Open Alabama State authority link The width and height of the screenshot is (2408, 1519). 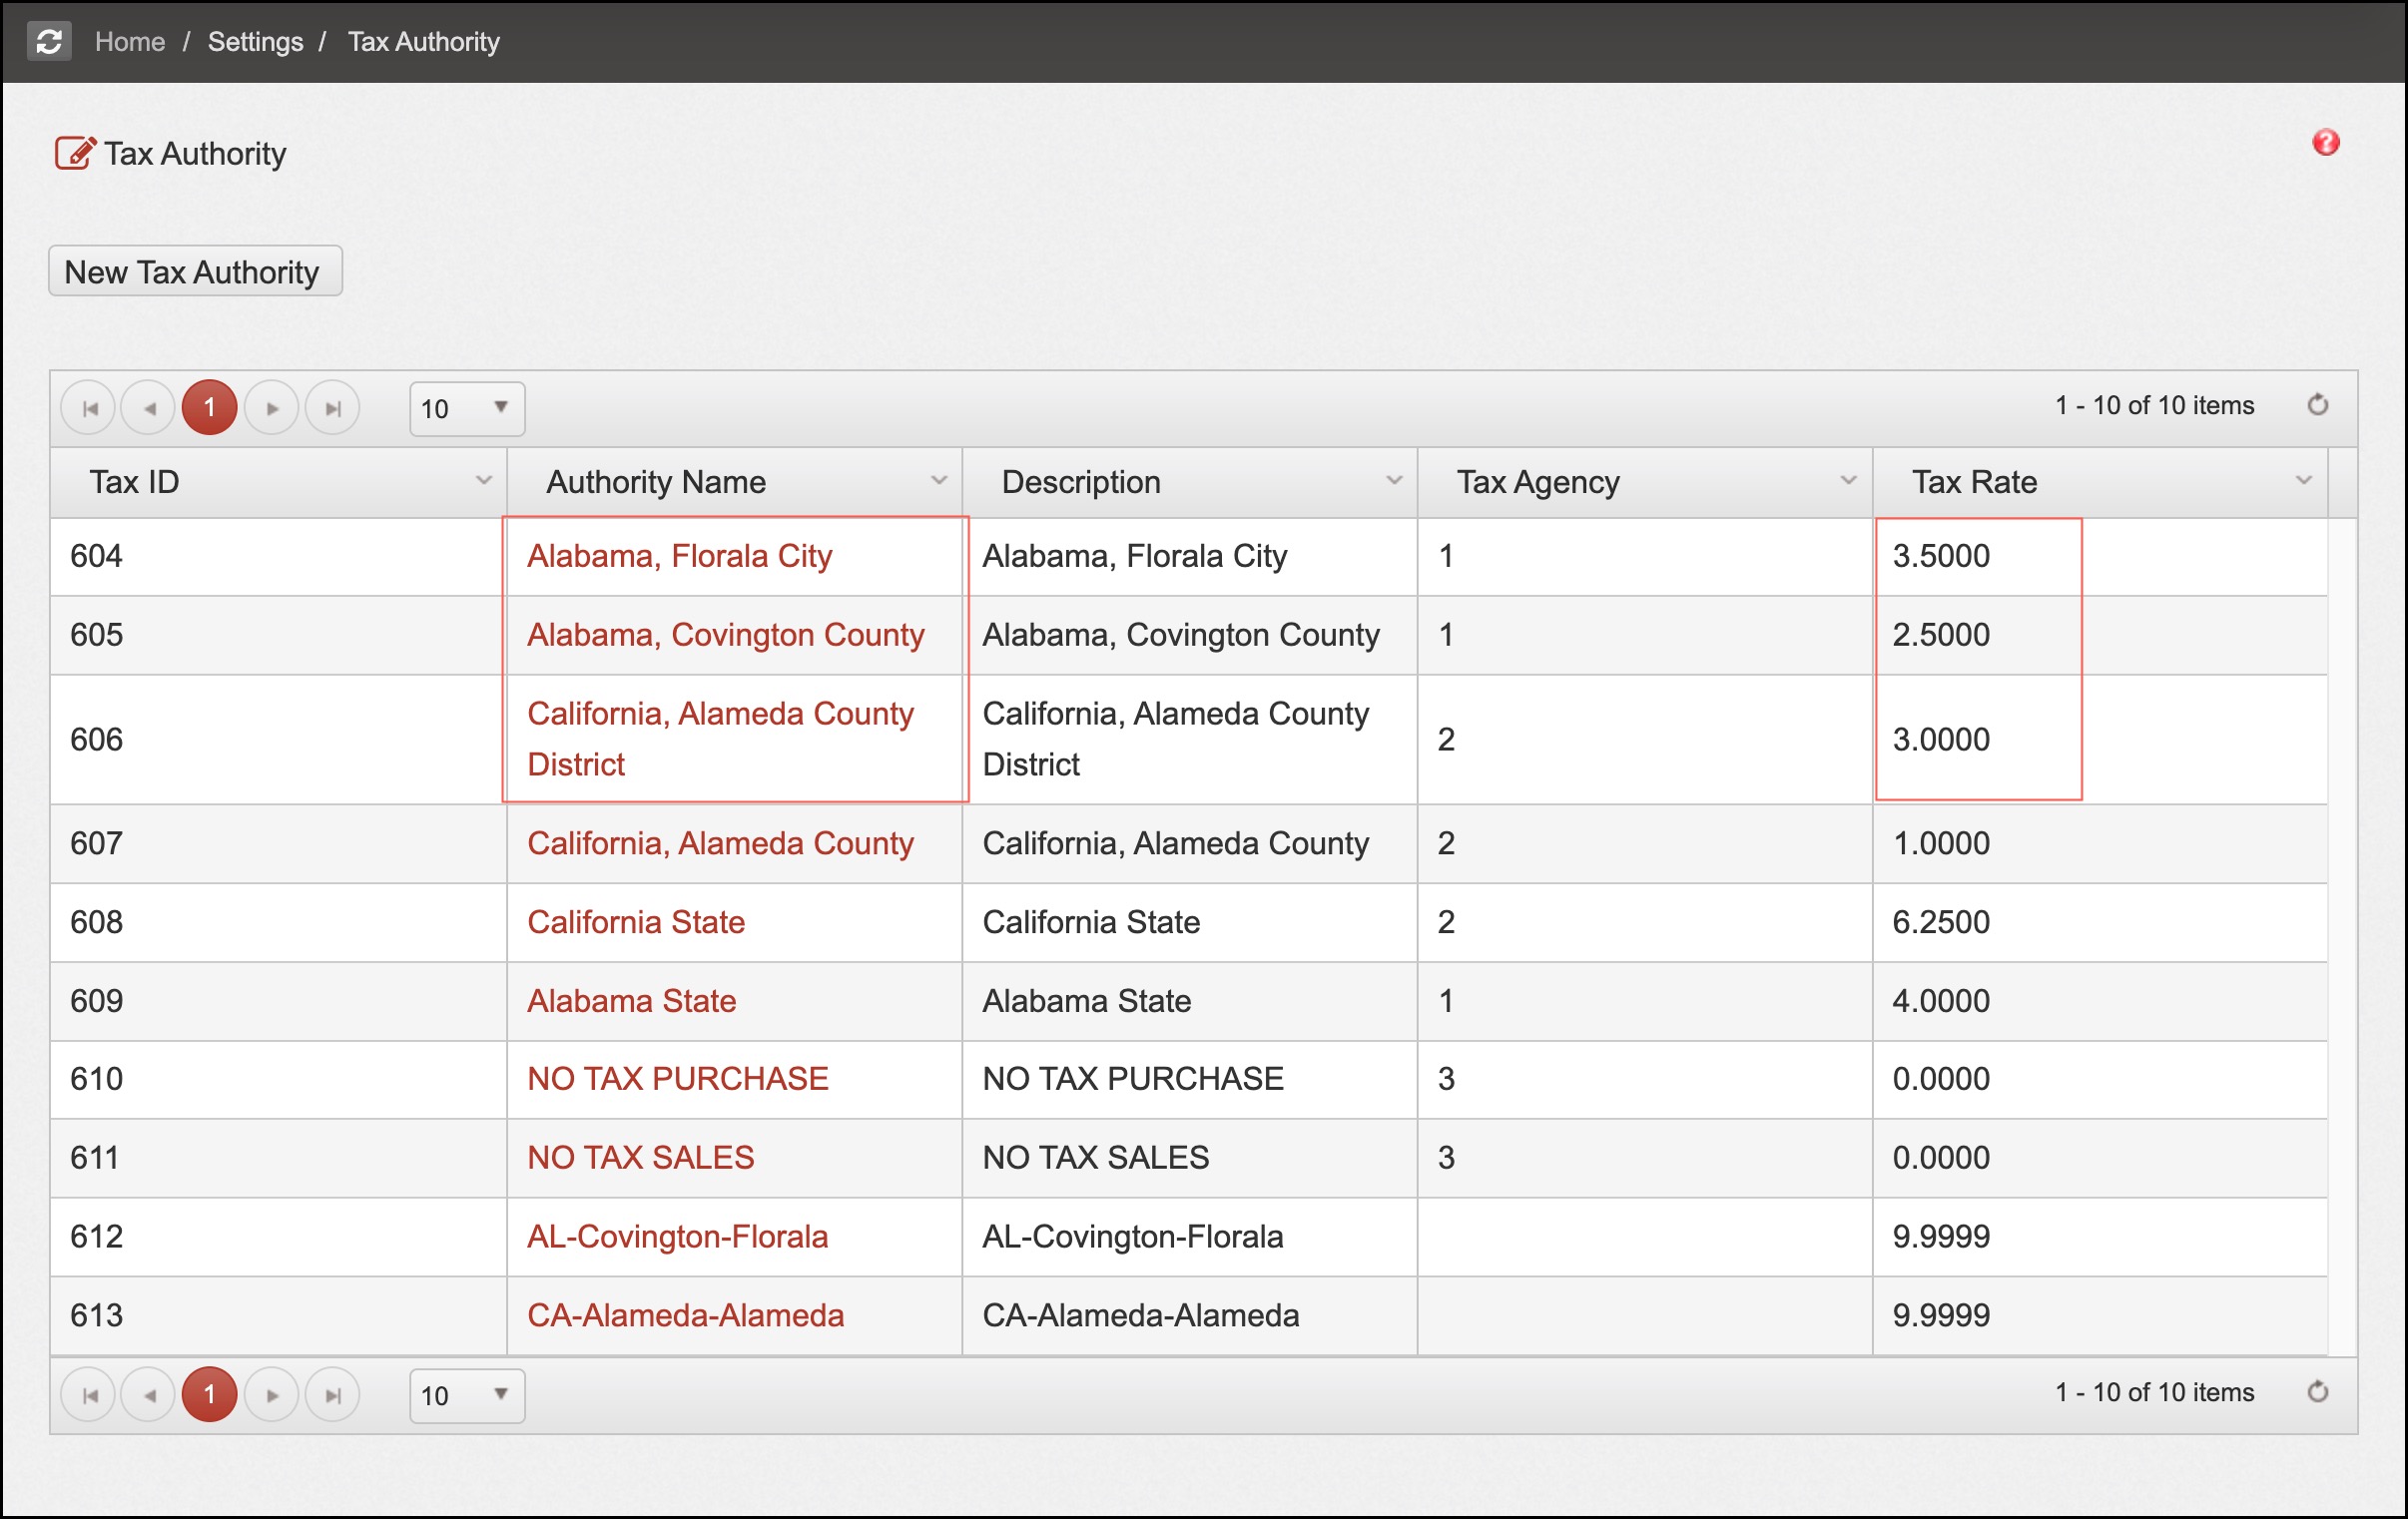(632, 1001)
